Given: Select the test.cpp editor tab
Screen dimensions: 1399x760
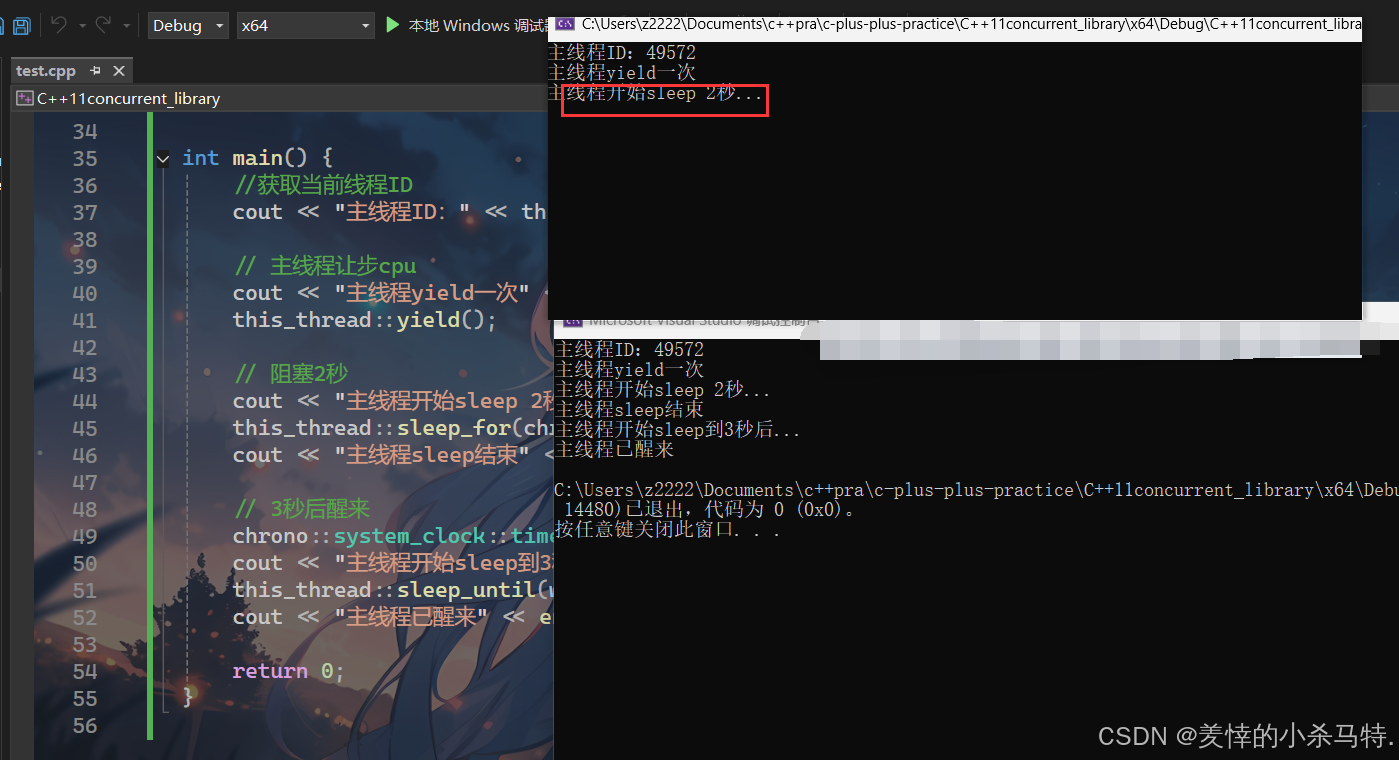Looking at the screenshot, I should click(46, 71).
